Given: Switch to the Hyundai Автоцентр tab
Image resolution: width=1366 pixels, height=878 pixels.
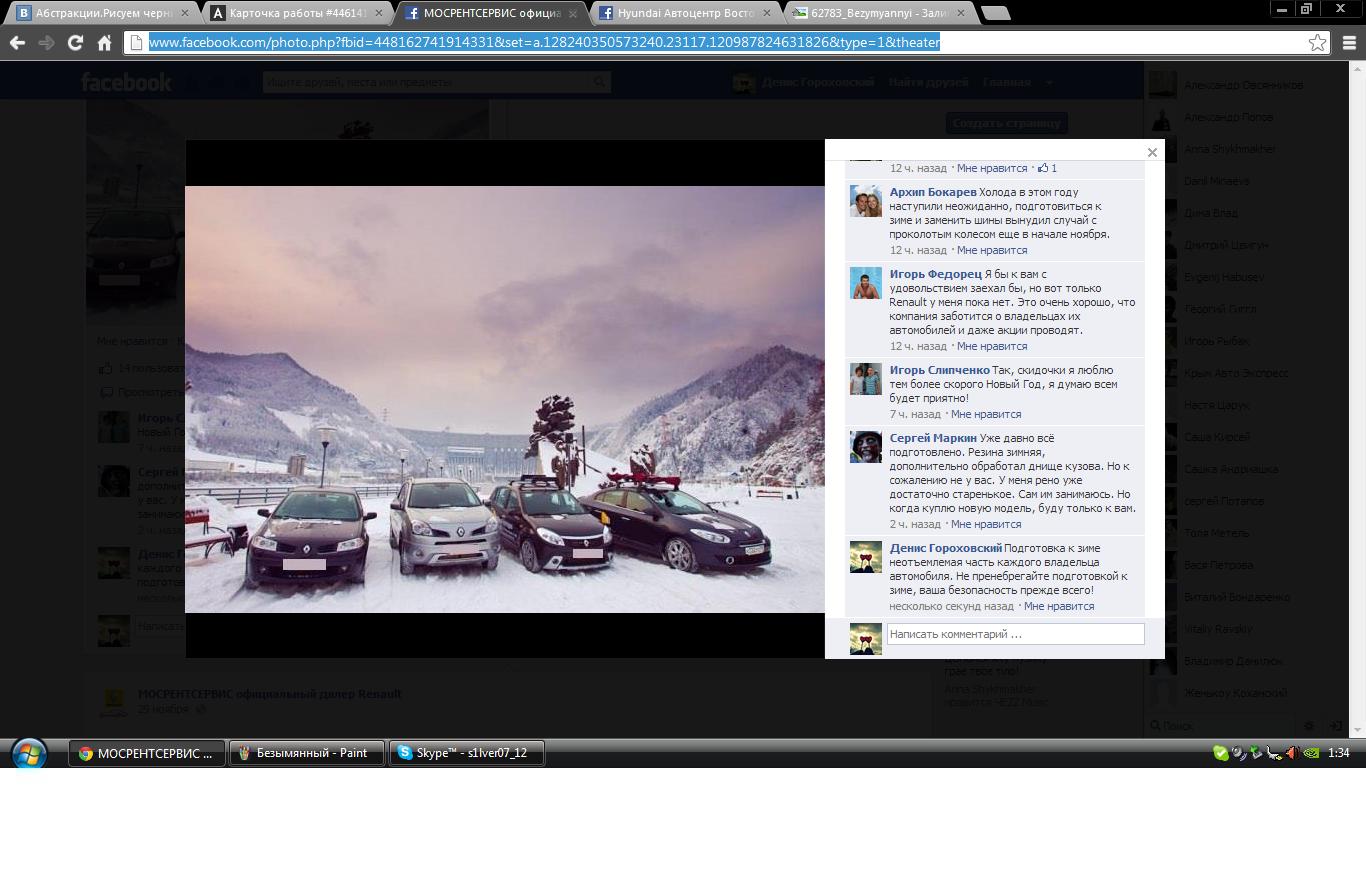Looking at the screenshot, I should click(685, 13).
